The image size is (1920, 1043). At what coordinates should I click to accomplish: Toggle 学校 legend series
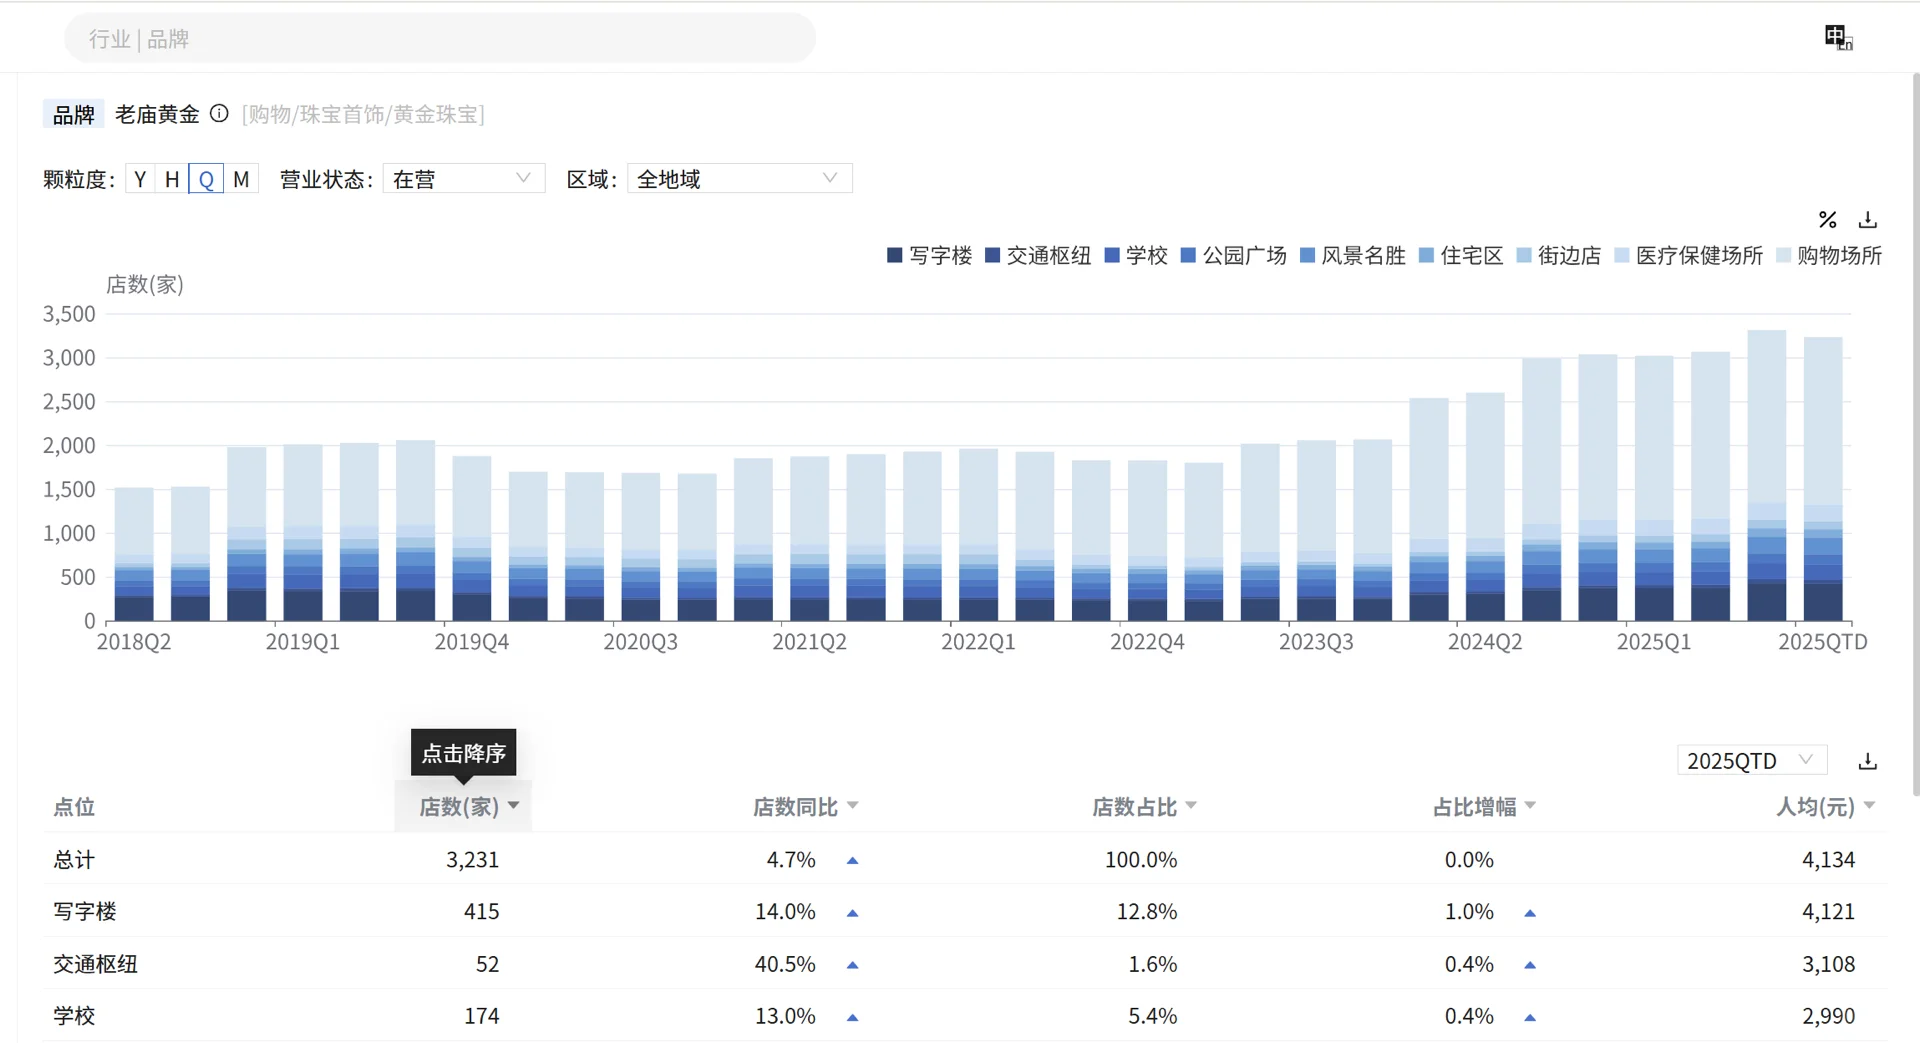pos(1136,255)
